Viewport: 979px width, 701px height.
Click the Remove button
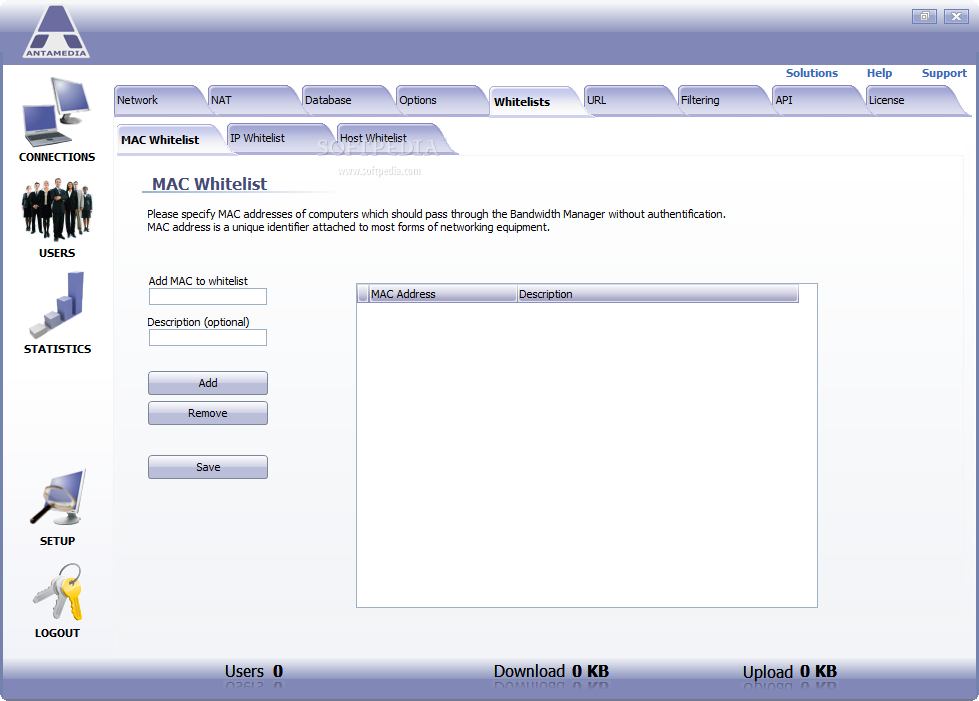click(x=208, y=413)
